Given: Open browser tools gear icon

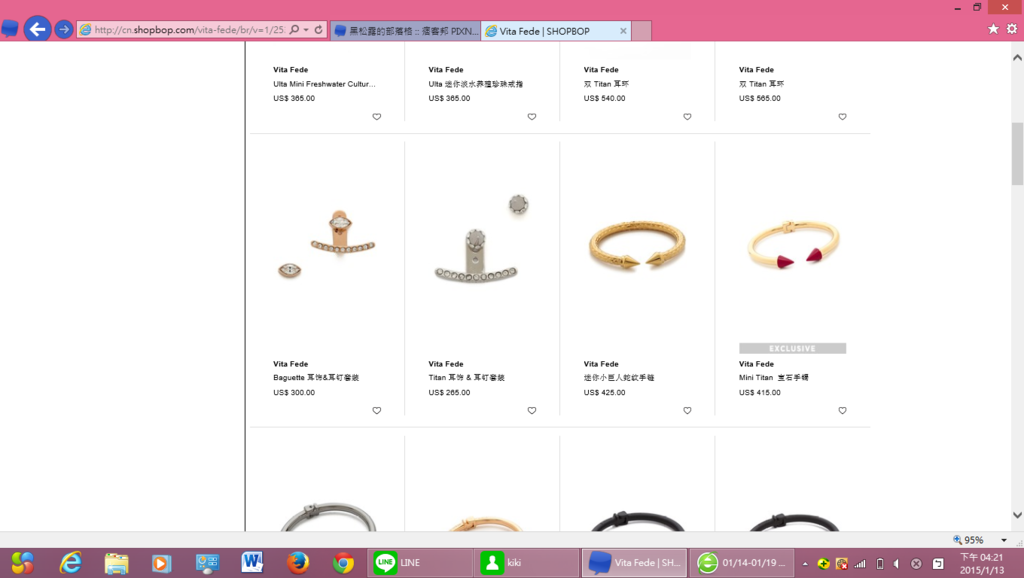Looking at the screenshot, I should [x=1012, y=29].
